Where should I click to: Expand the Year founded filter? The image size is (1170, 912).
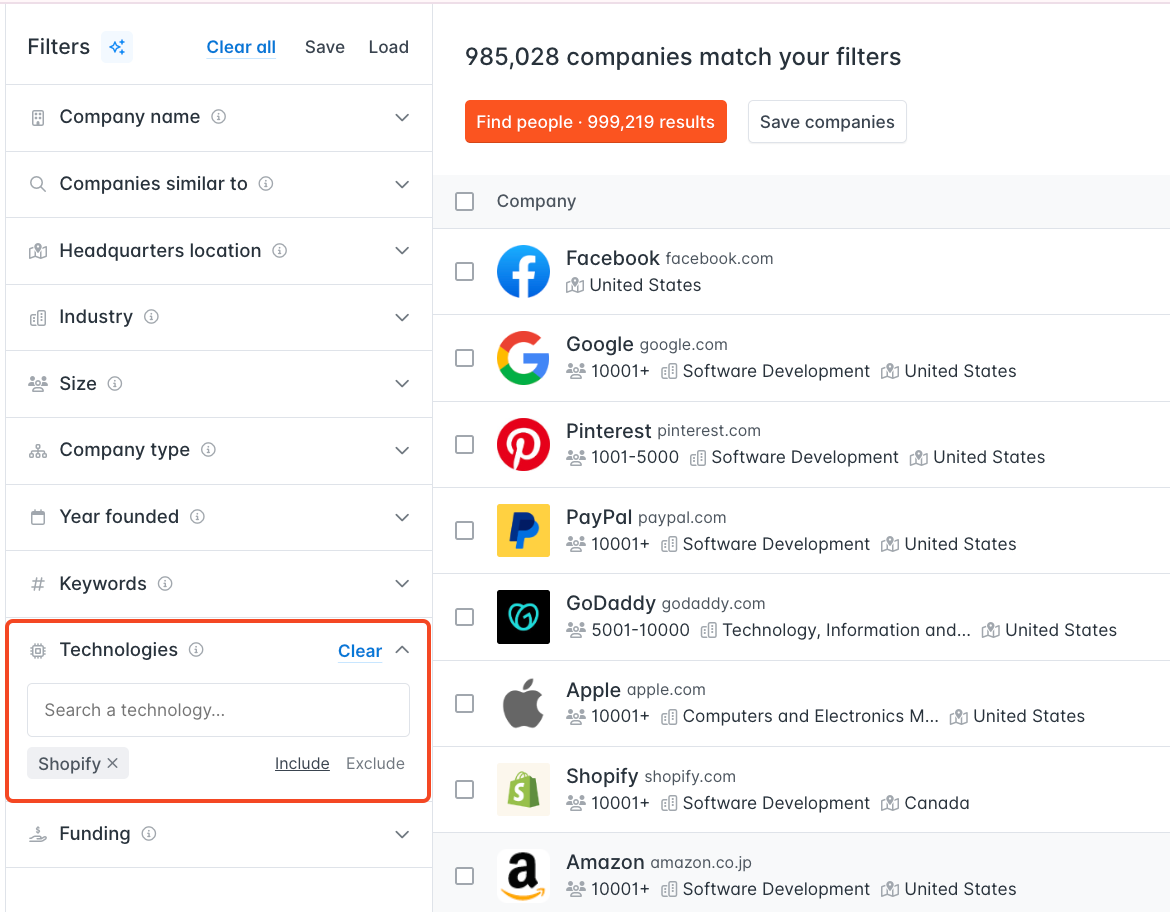[x=402, y=517]
